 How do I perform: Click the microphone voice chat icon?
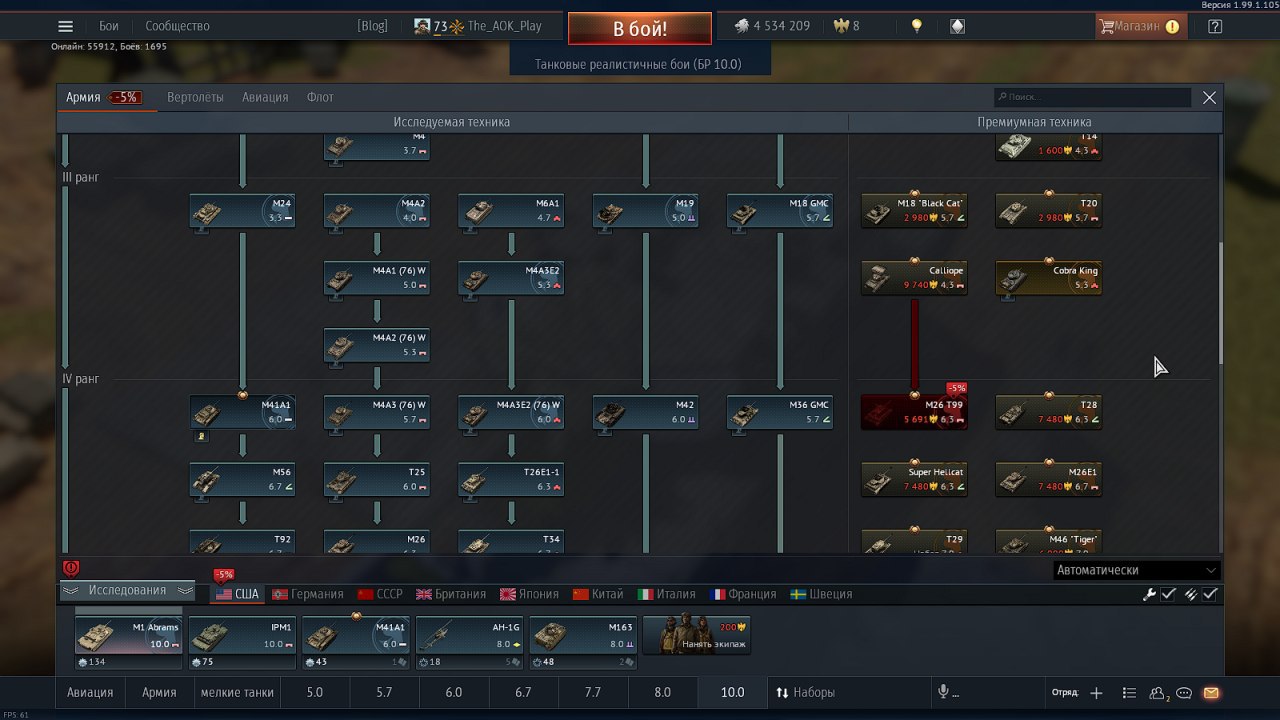(942, 692)
